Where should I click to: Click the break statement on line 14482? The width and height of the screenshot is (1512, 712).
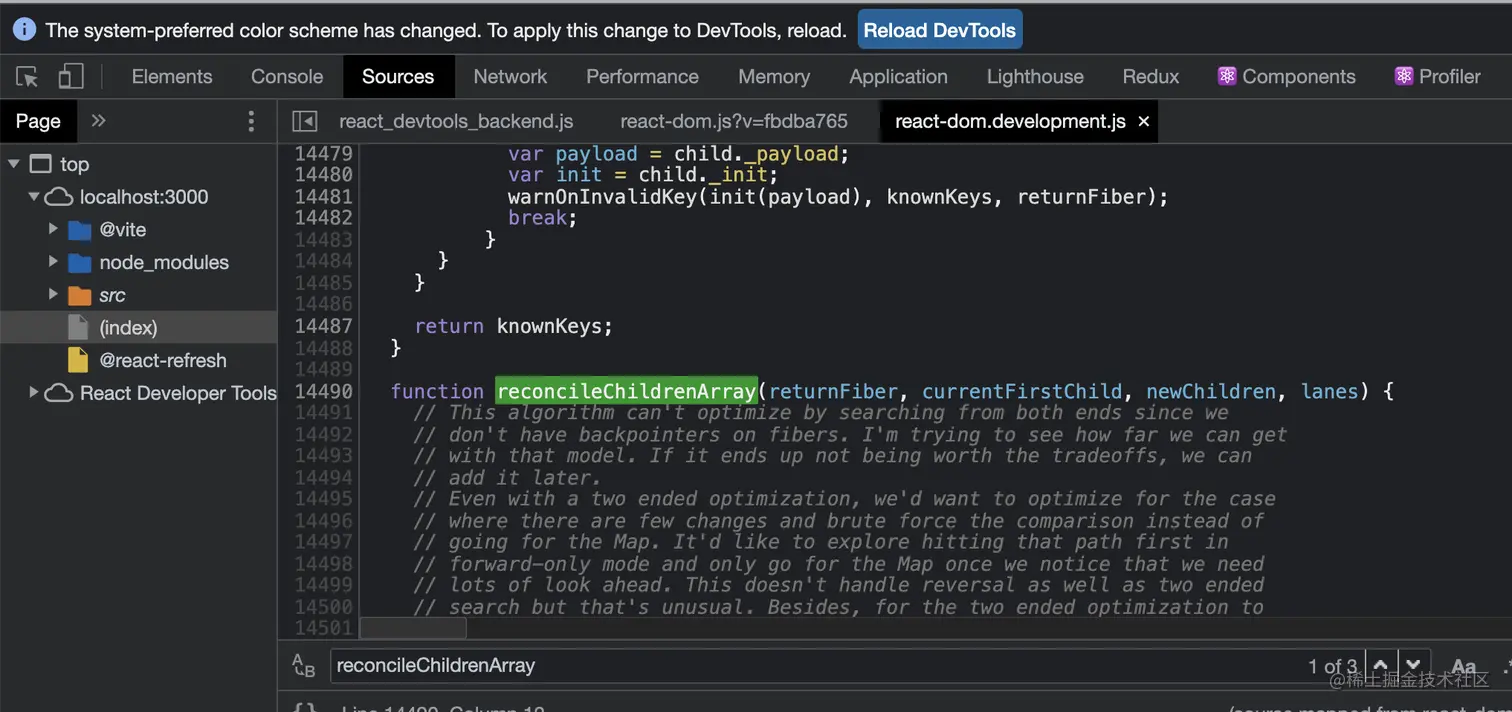click(x=543, y=218)
